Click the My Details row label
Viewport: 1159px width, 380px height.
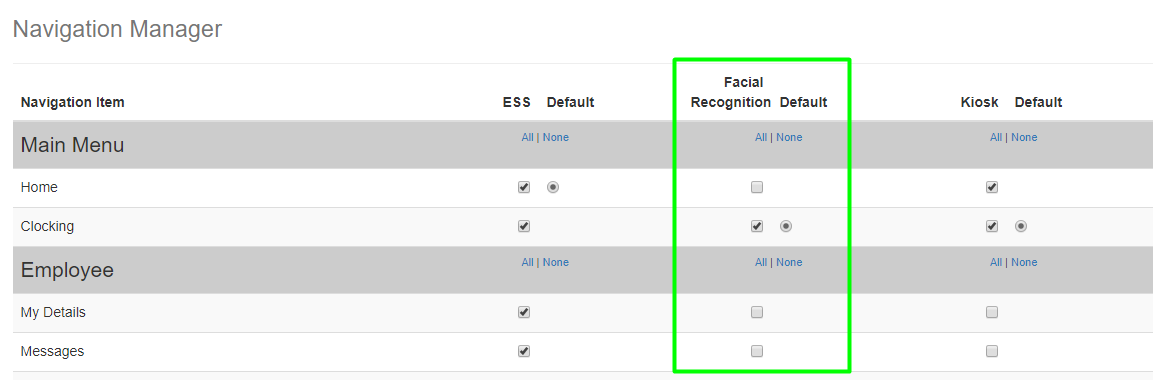click(53, 312)
